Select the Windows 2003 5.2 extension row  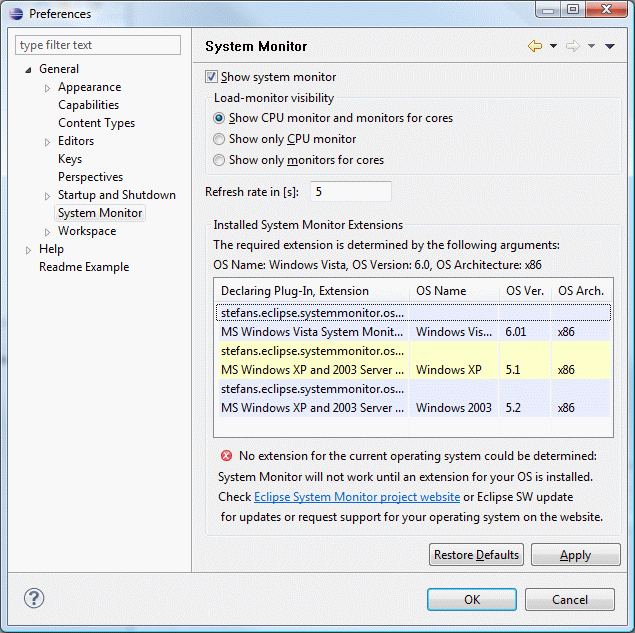[x=413, y=408]
